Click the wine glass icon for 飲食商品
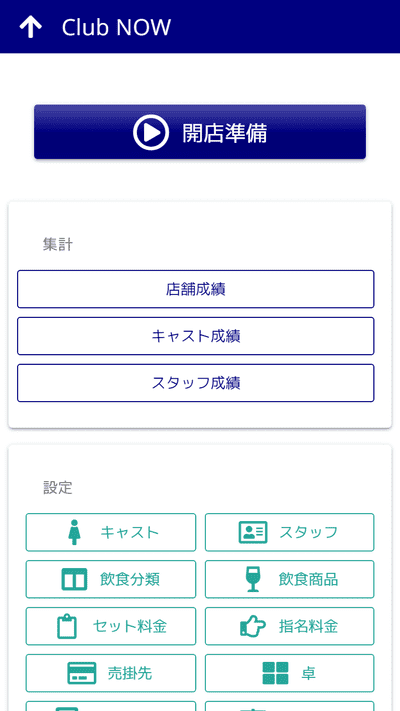Viewport: 400px width, 711px height. pos(253,580)
